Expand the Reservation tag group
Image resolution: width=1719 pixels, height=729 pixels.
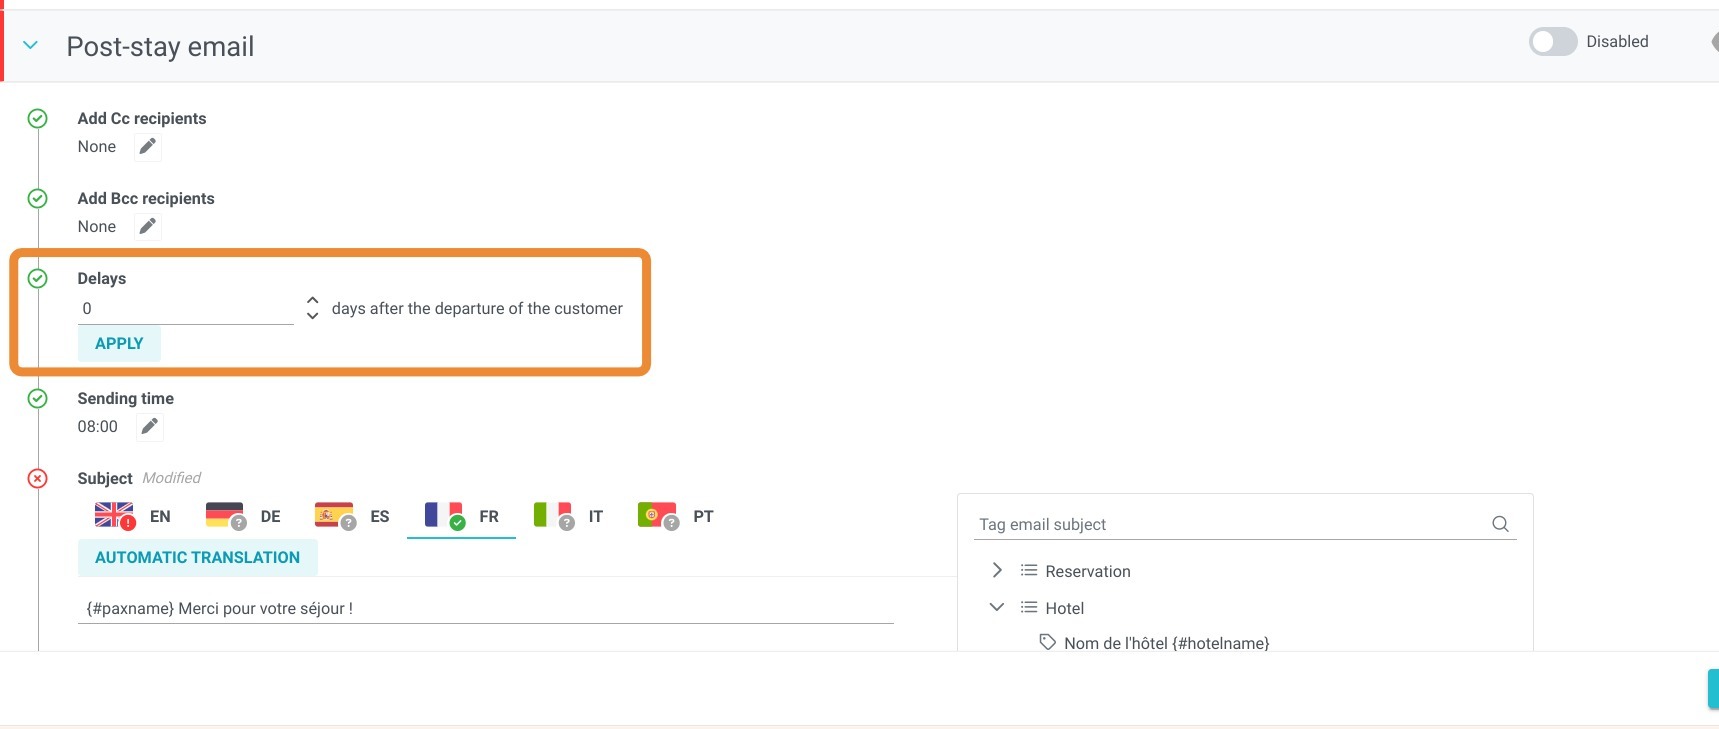pos(996,570)
